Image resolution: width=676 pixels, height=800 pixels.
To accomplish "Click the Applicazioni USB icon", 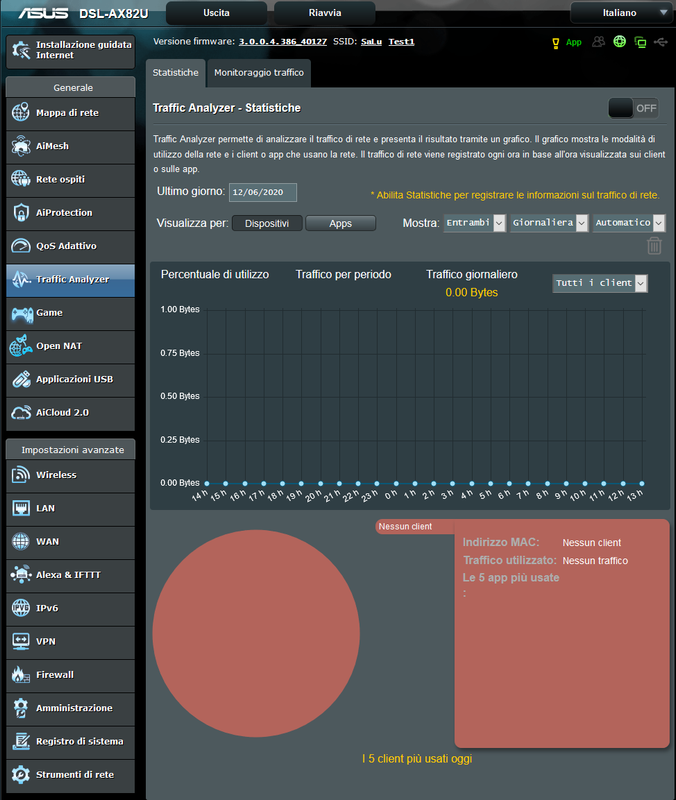I will (x=21, y=379).
